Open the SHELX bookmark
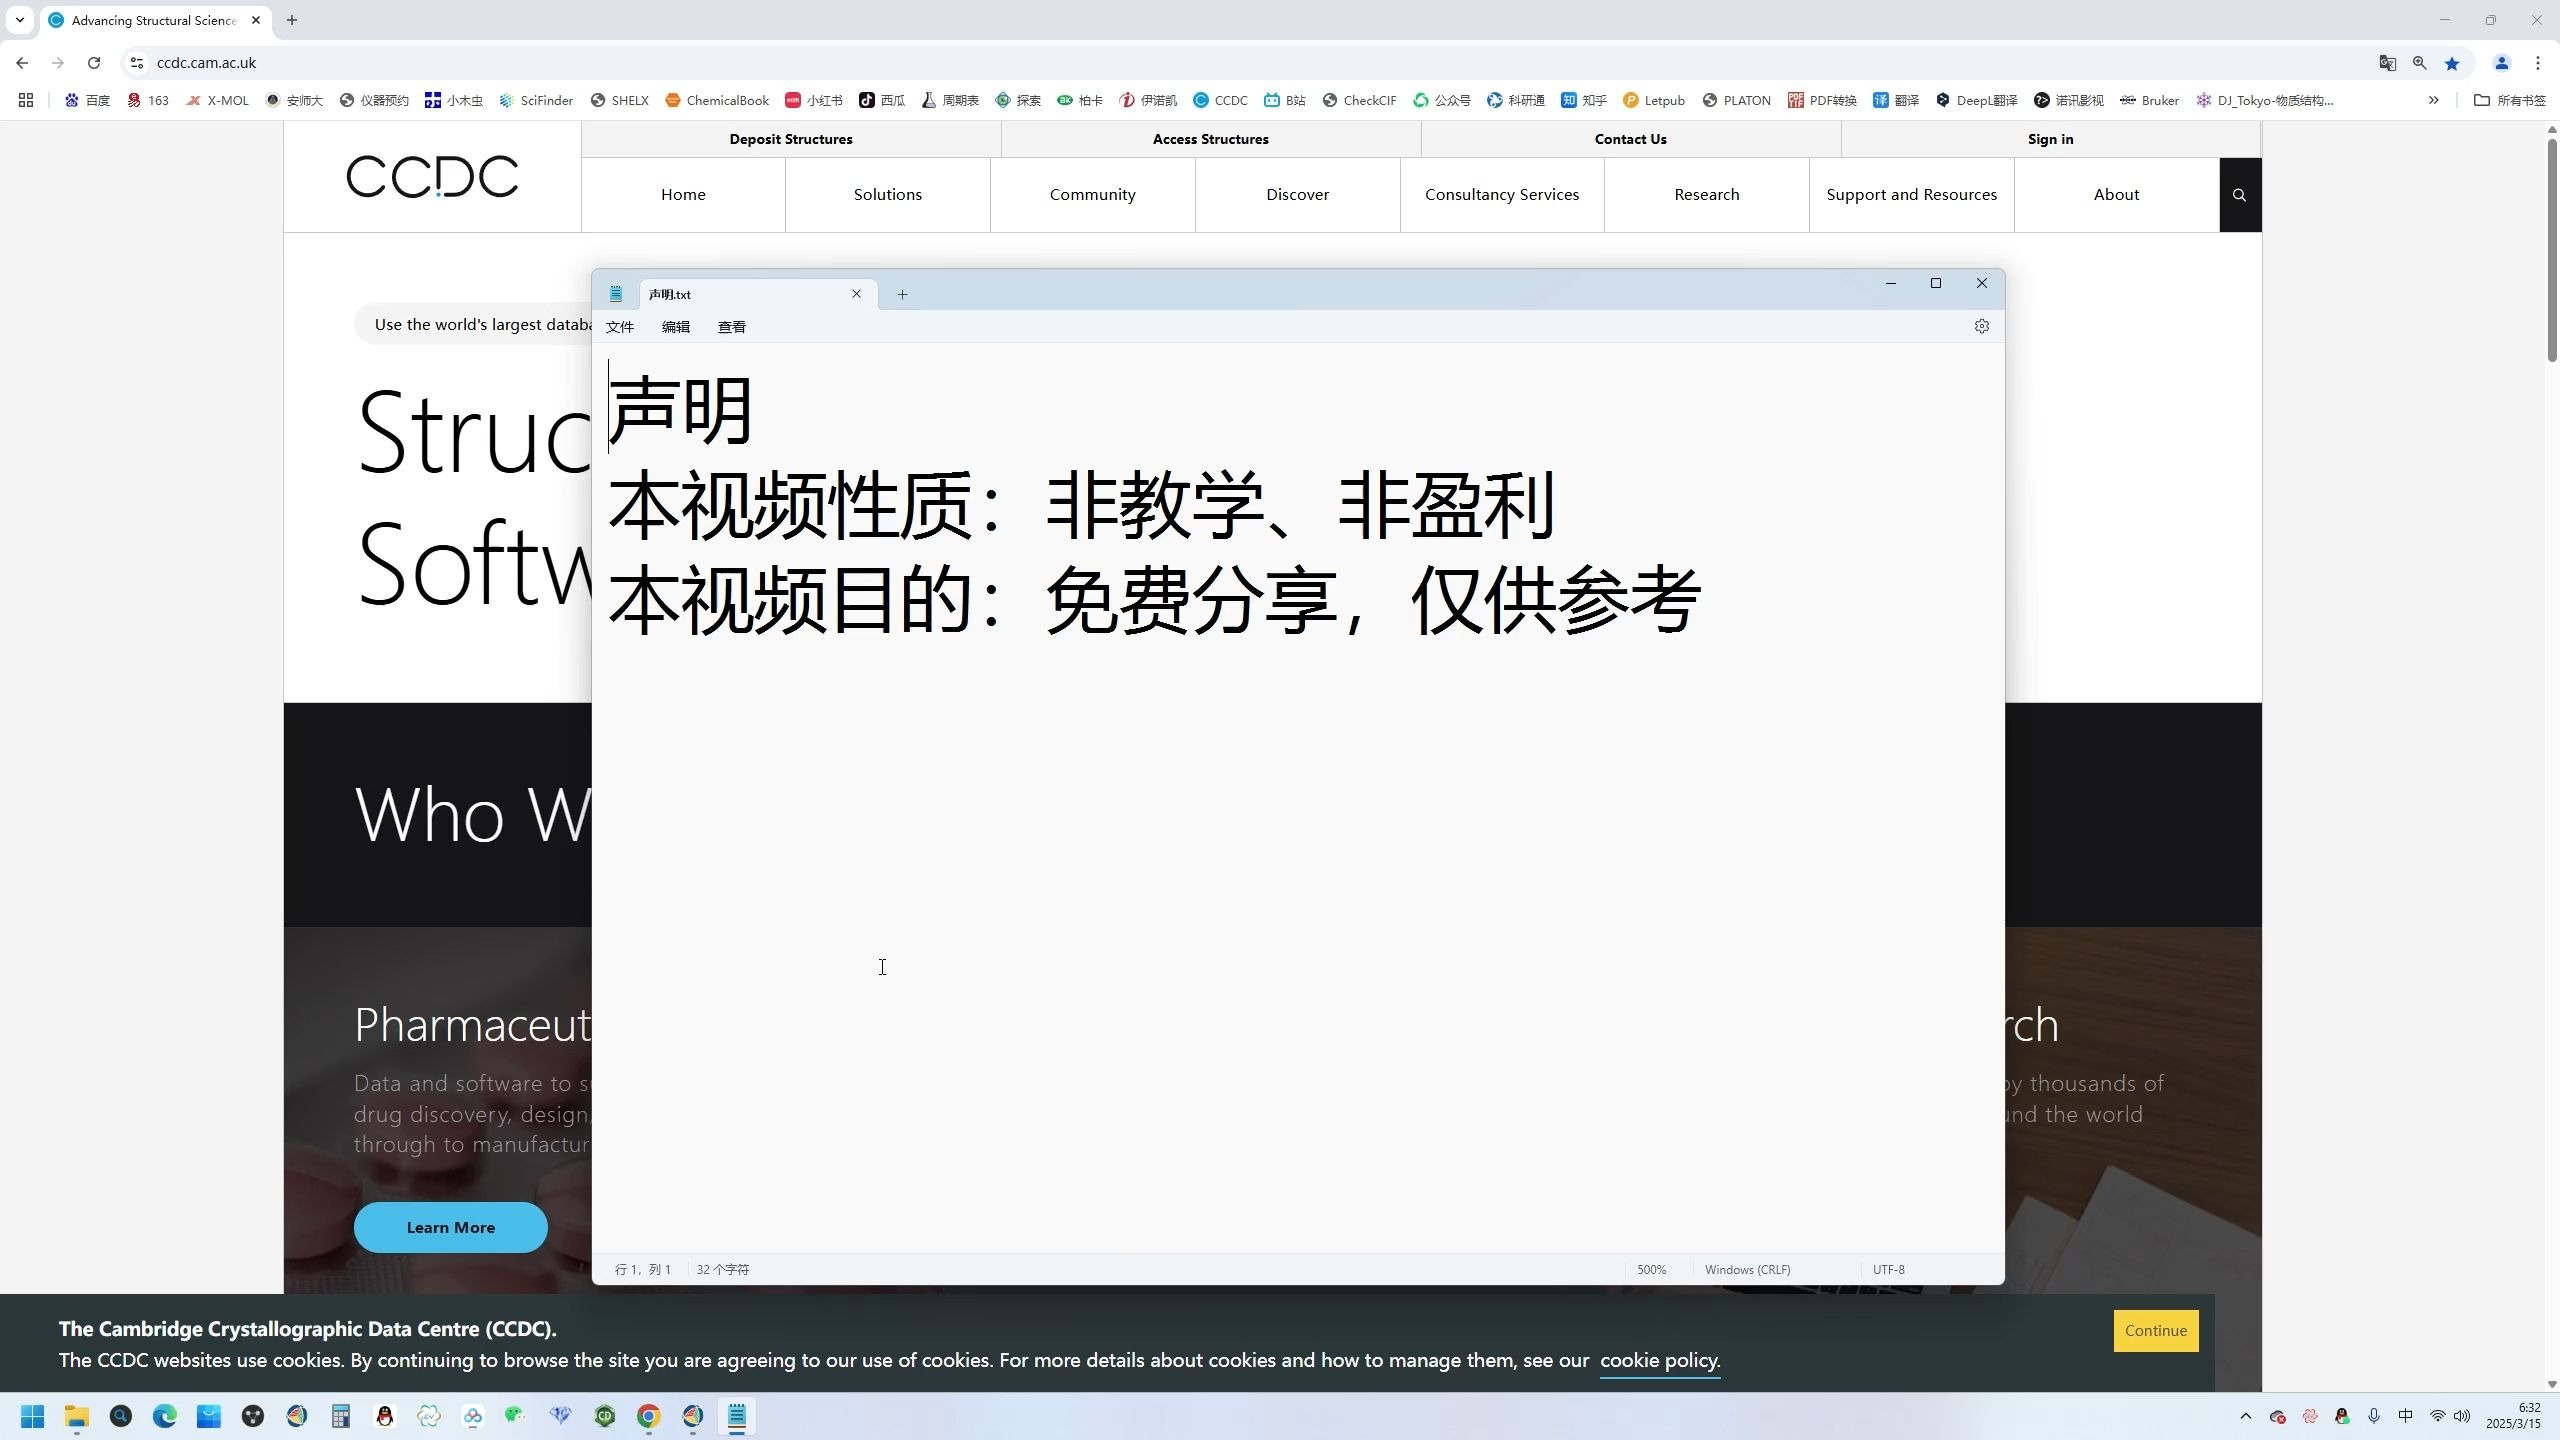Image resolution: width=2560 pixels, height=1440 pixels. 620,100
